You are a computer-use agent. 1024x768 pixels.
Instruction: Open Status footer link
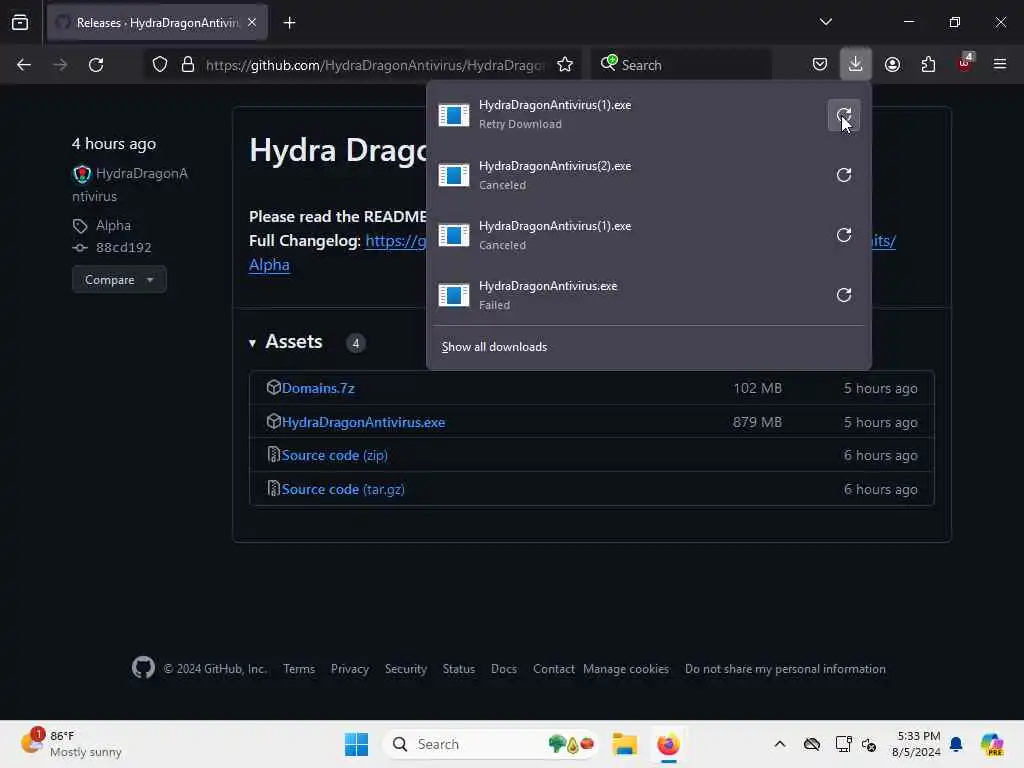point(458,669)
